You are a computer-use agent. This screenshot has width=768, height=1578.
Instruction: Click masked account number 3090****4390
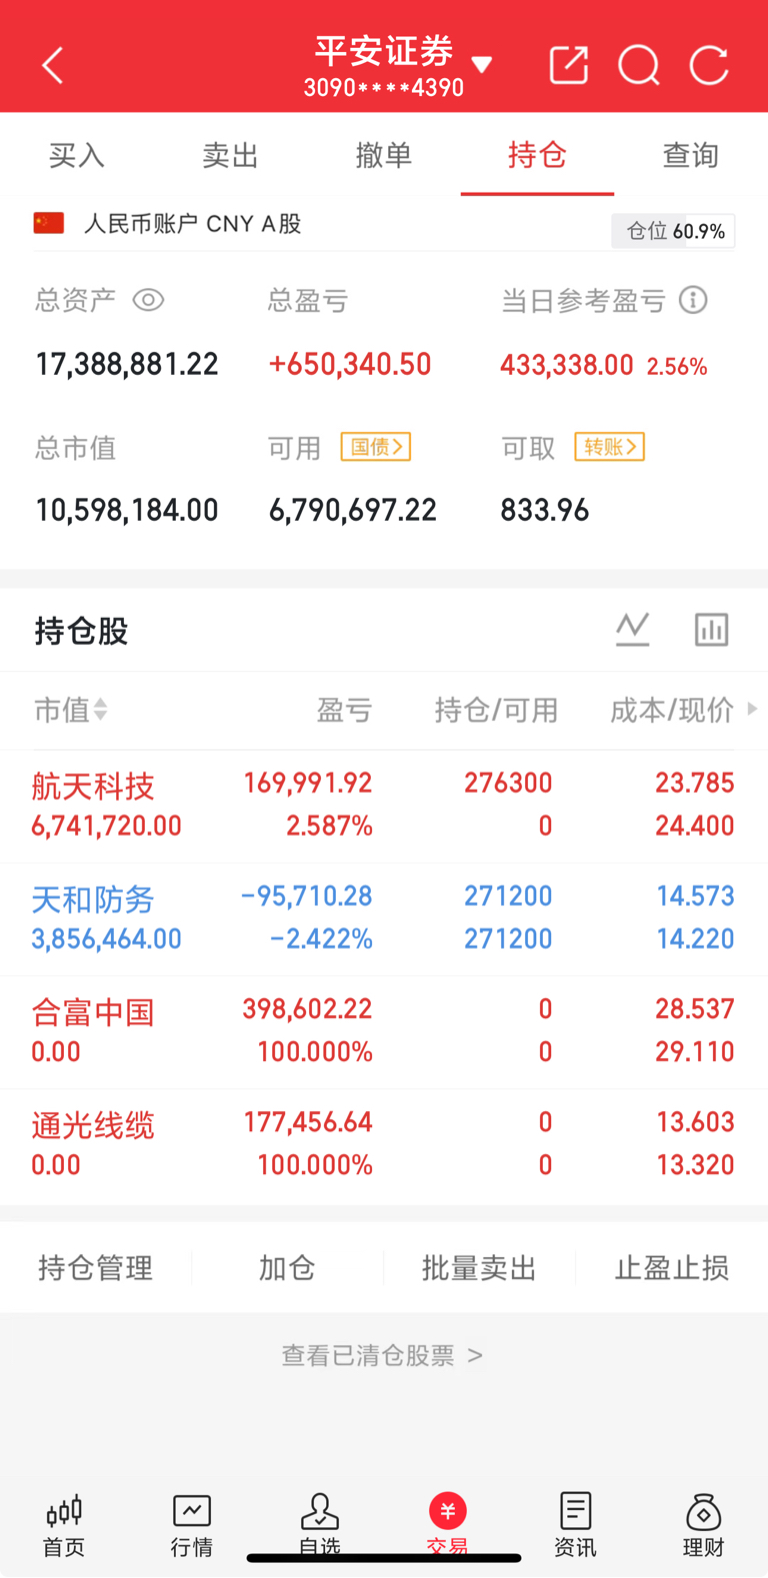pos(384,88)
